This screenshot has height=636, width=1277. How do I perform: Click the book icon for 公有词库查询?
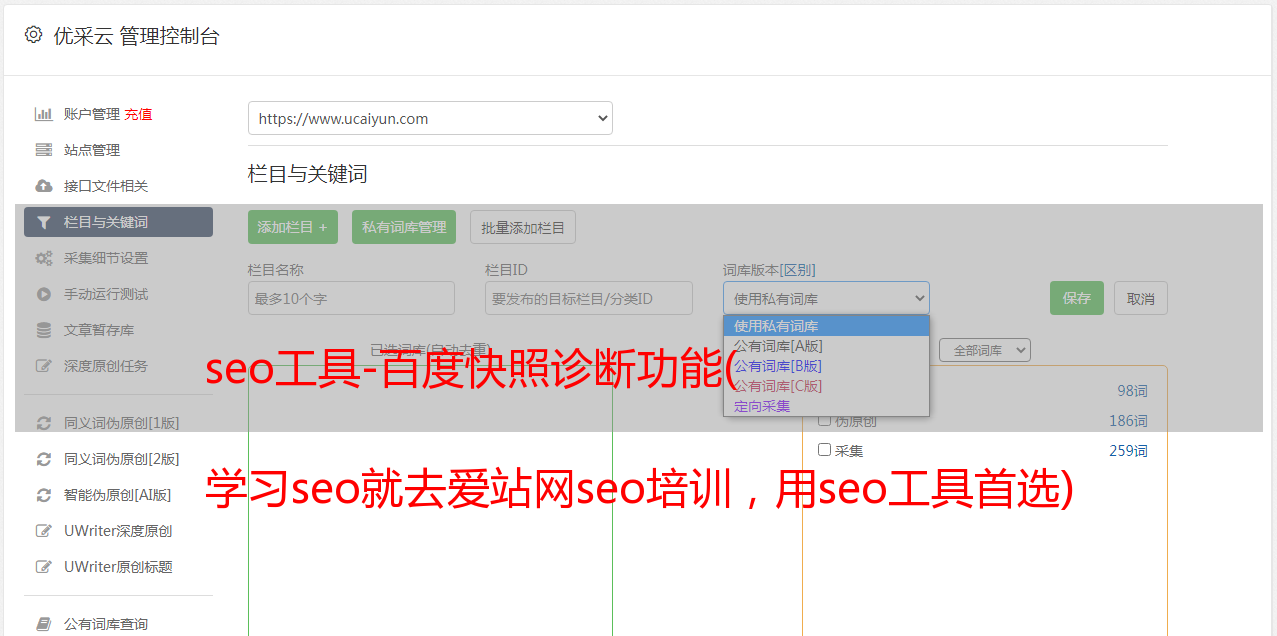(43, 624)
